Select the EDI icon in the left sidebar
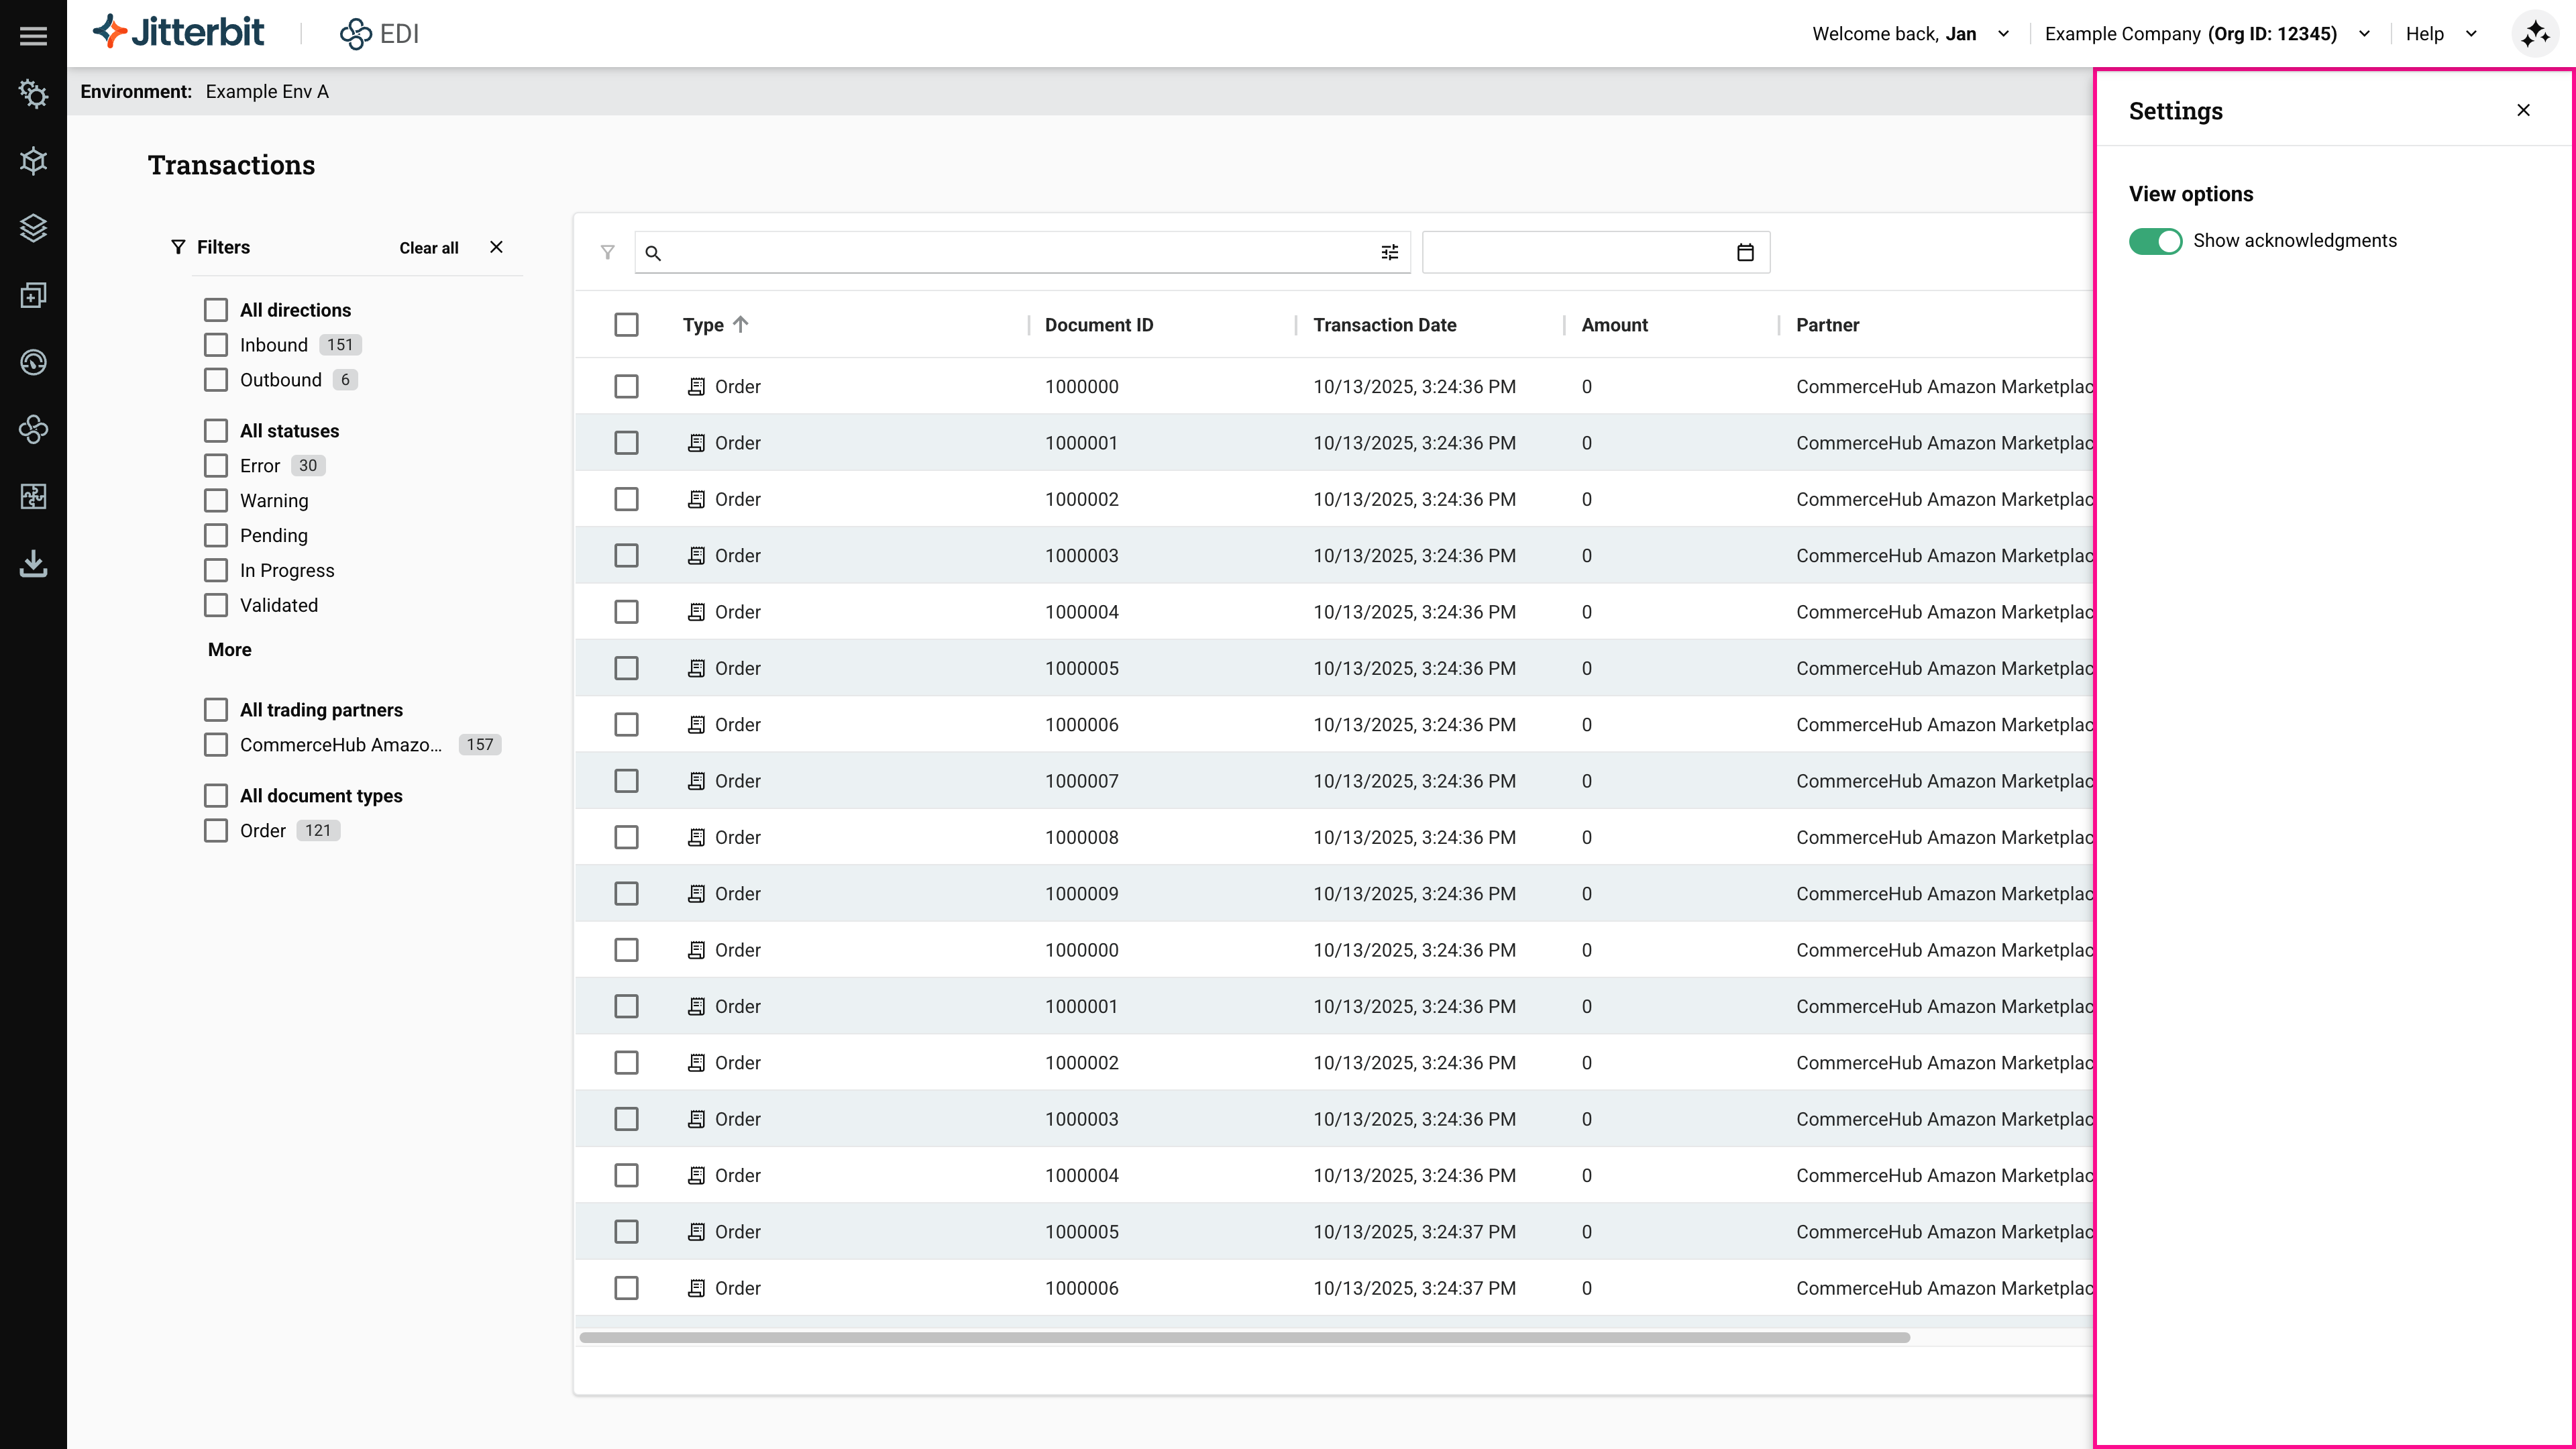The image size is (2576, 1449). tap(33, 430)
